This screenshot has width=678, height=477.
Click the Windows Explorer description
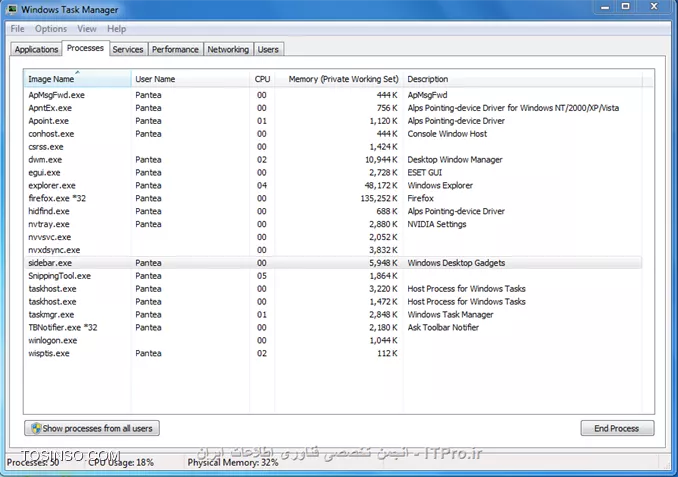[x=440, y=186]
